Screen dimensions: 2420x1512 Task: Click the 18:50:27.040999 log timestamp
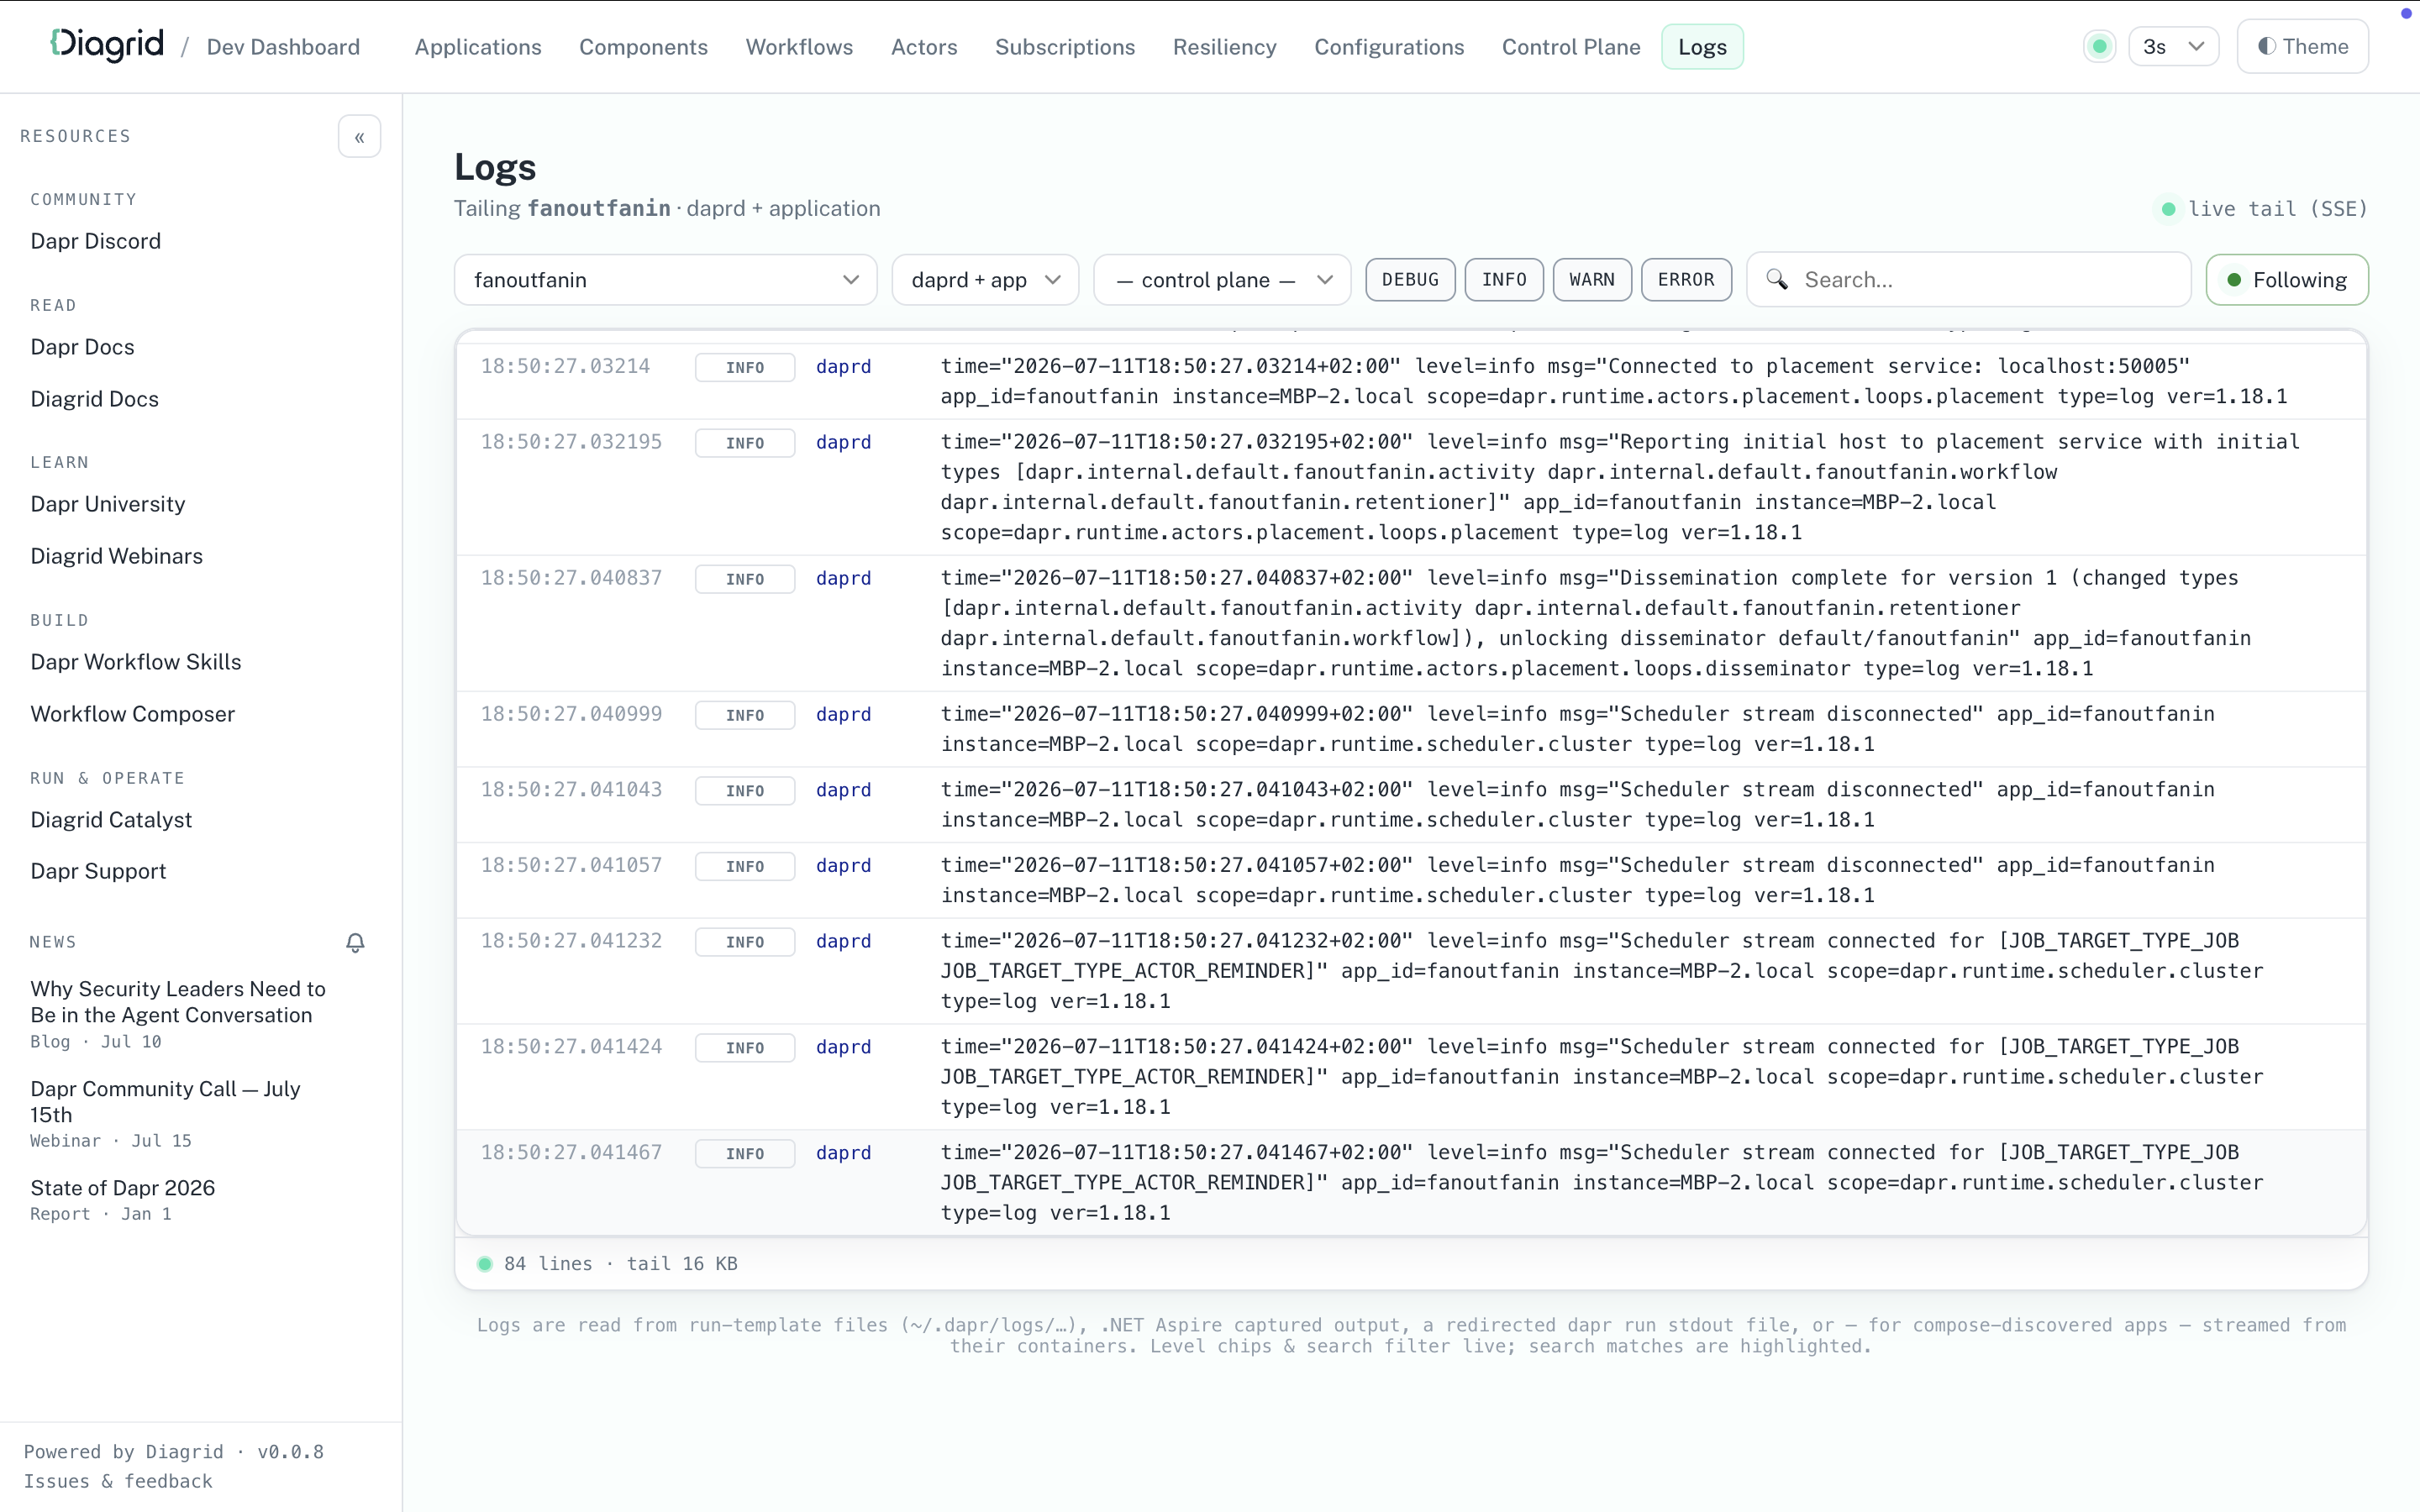pos(571,714)
